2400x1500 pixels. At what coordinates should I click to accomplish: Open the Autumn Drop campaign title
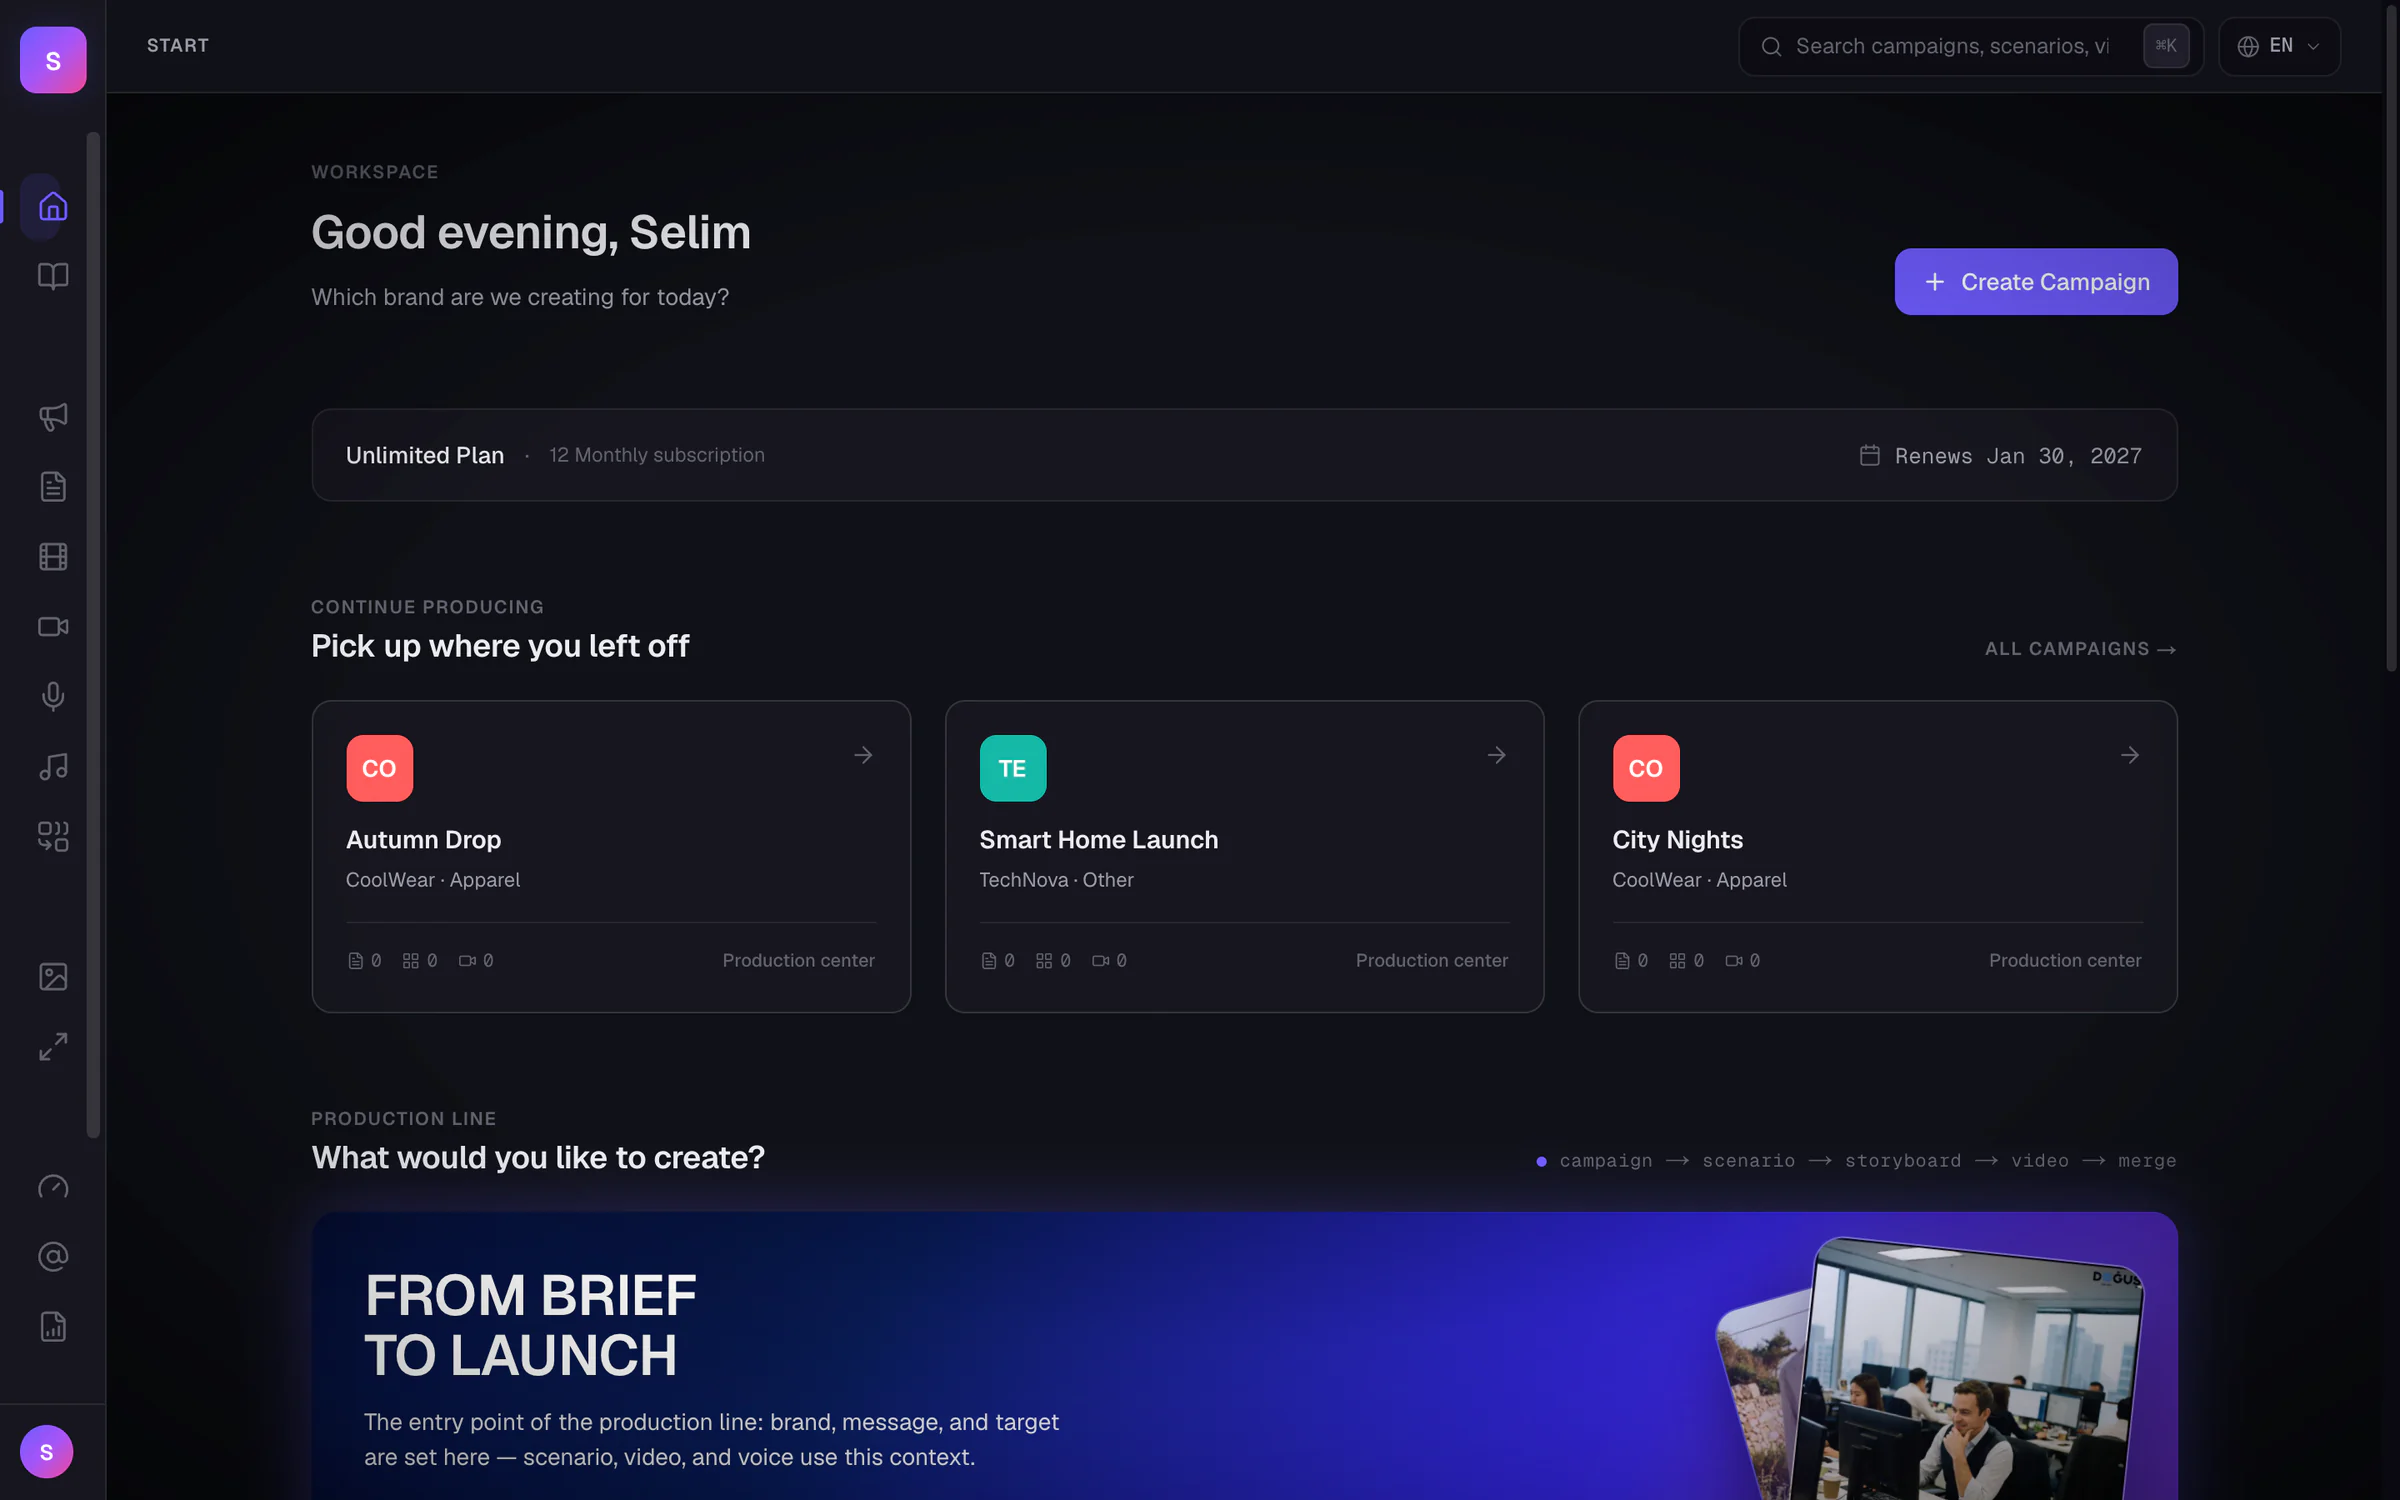click(x=423, y=840)
